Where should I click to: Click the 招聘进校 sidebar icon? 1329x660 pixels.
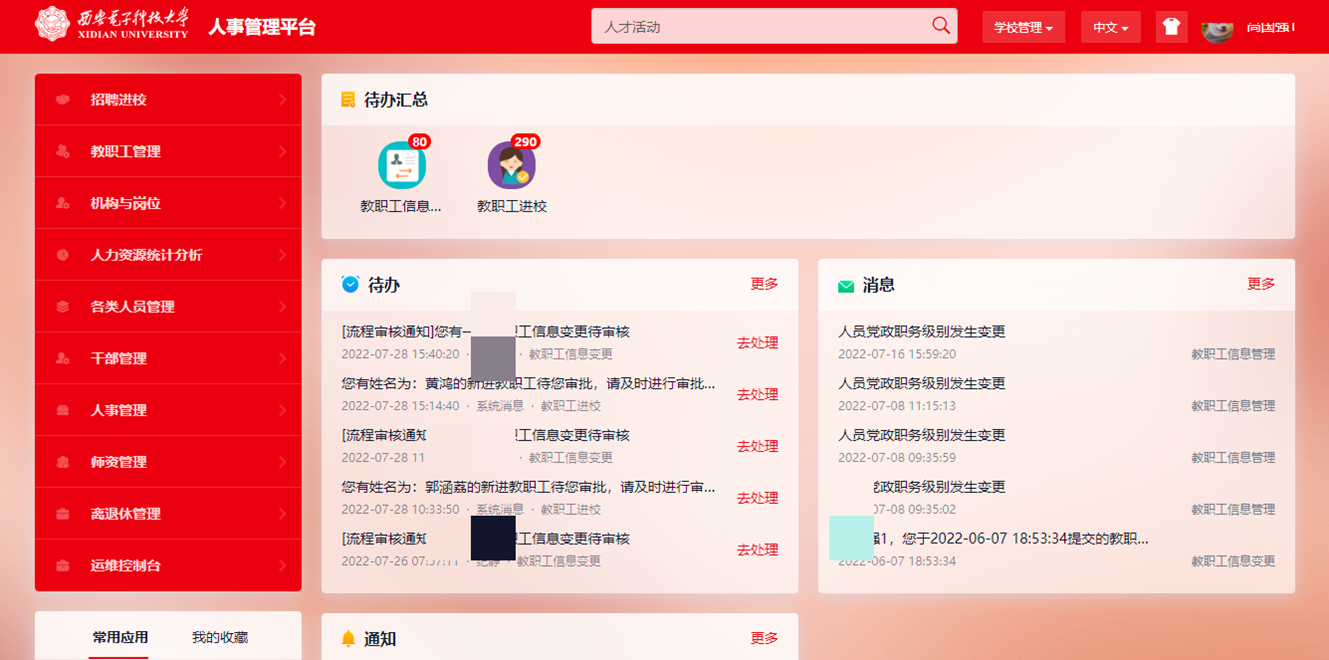click(63, 100)
